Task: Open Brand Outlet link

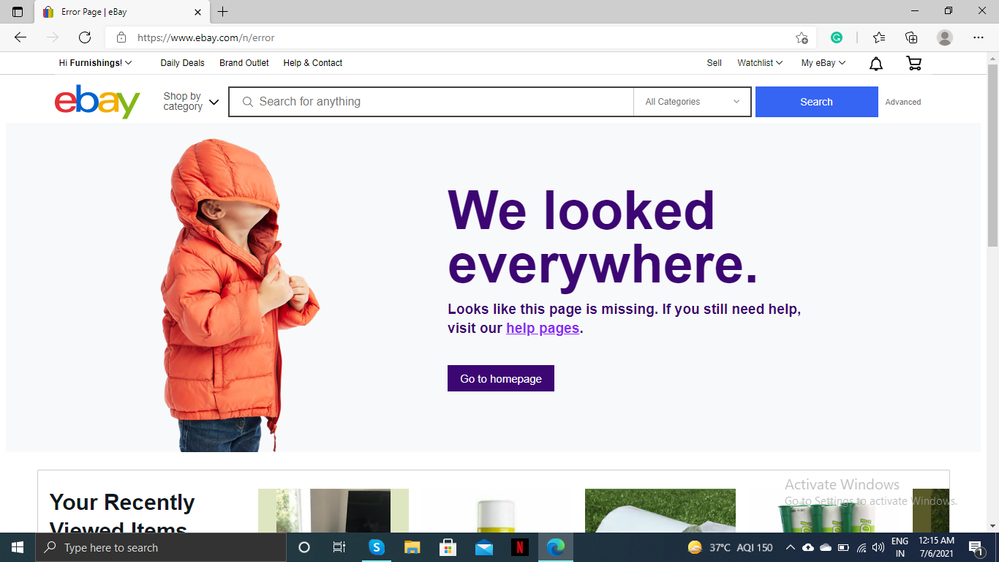Action: [244, 62]
